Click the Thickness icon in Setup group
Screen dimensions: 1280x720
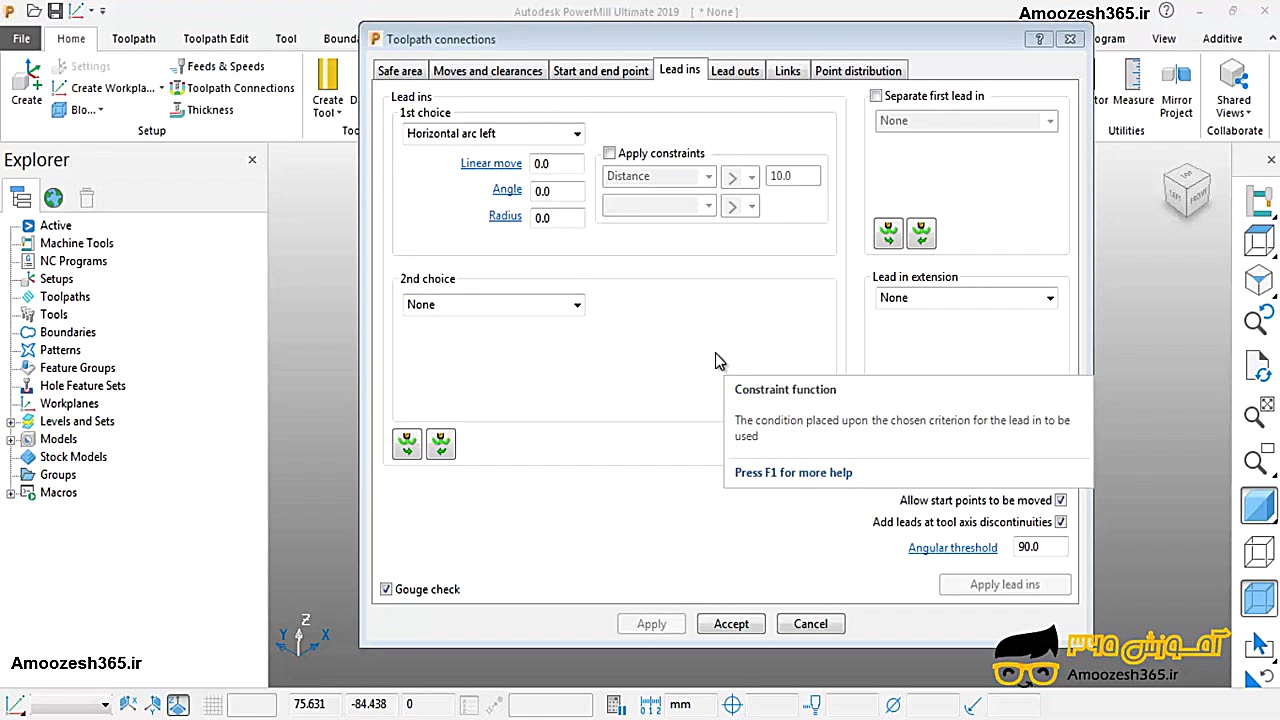(177, 110)
